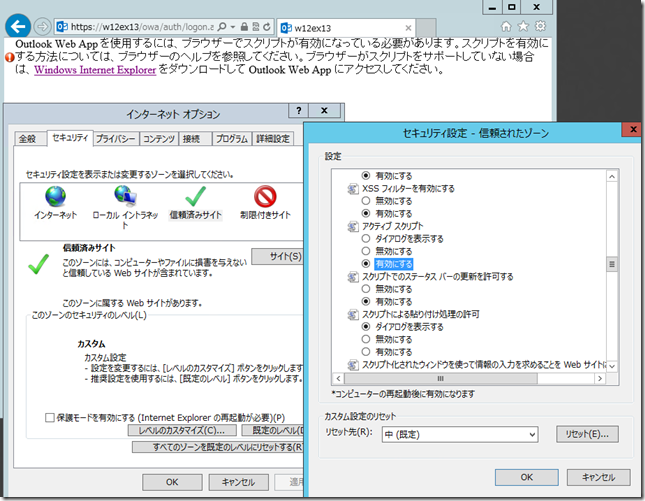Choose 無効にする for Active scripting
Viewport: 645px width, 501px height.
pos(366,251)
